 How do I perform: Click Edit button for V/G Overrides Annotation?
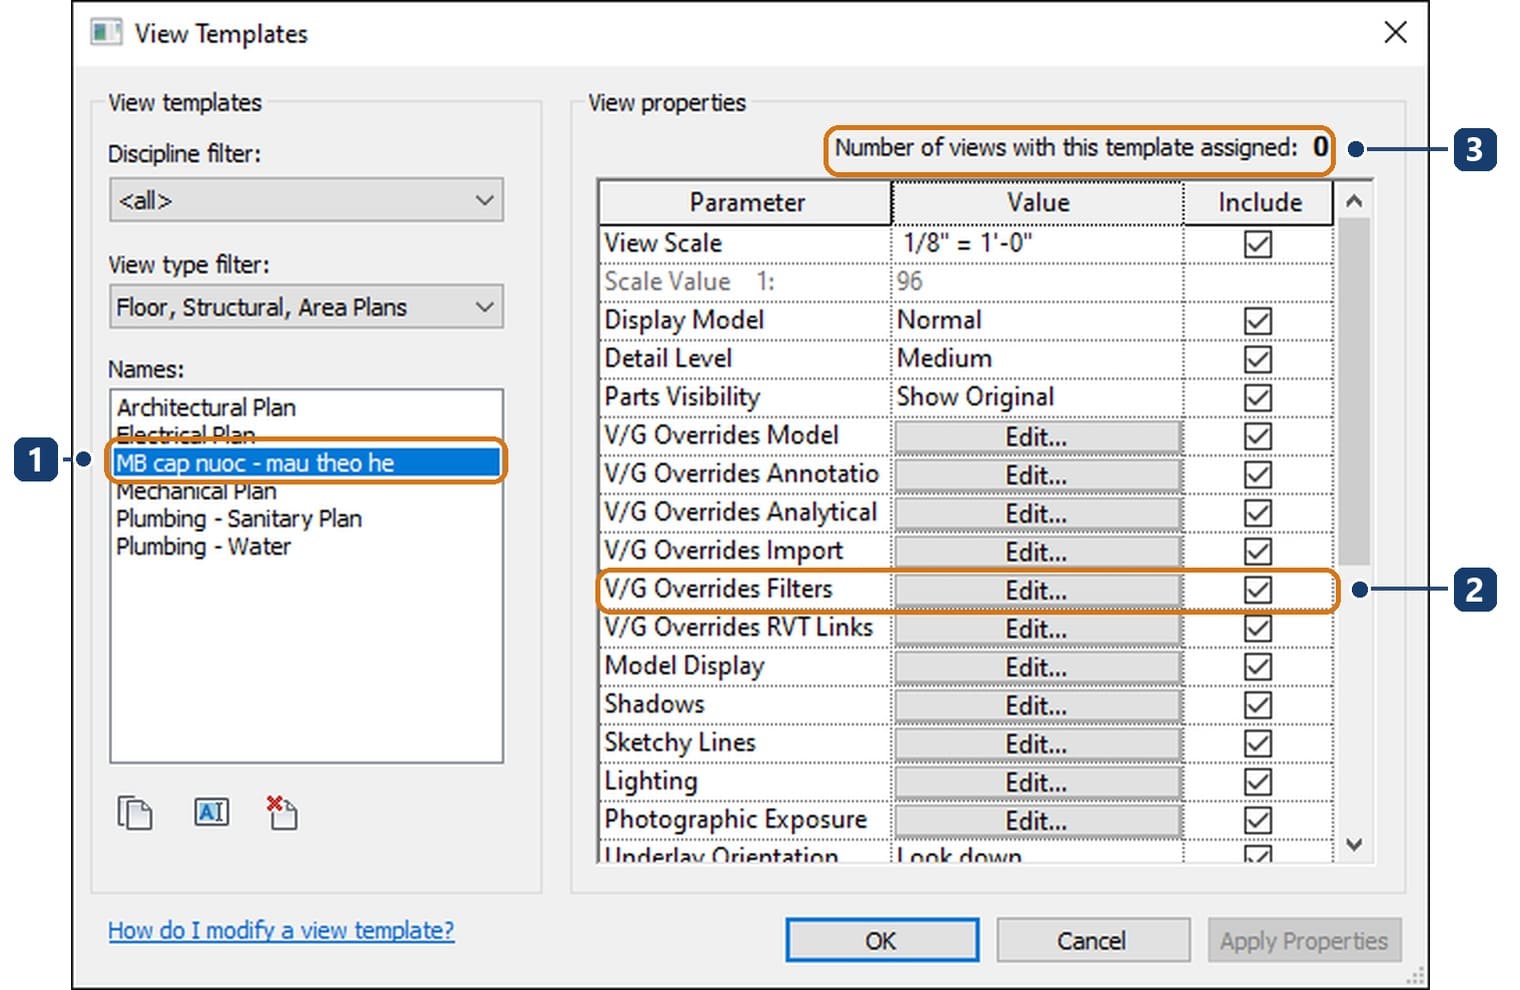pos(1037,475)
